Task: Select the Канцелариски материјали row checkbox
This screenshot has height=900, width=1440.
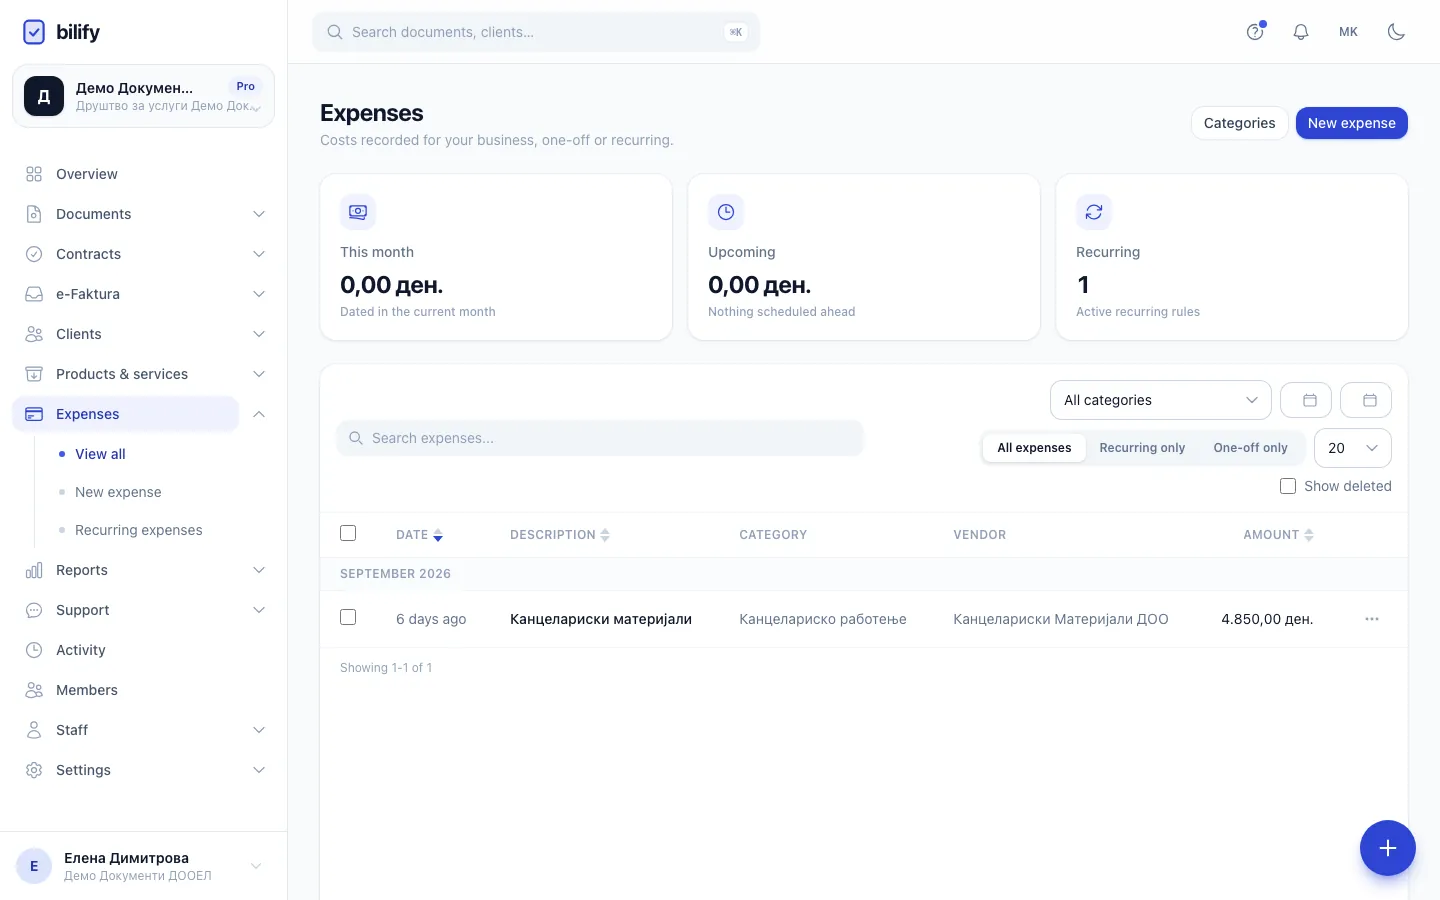Action: coord(348,617)
